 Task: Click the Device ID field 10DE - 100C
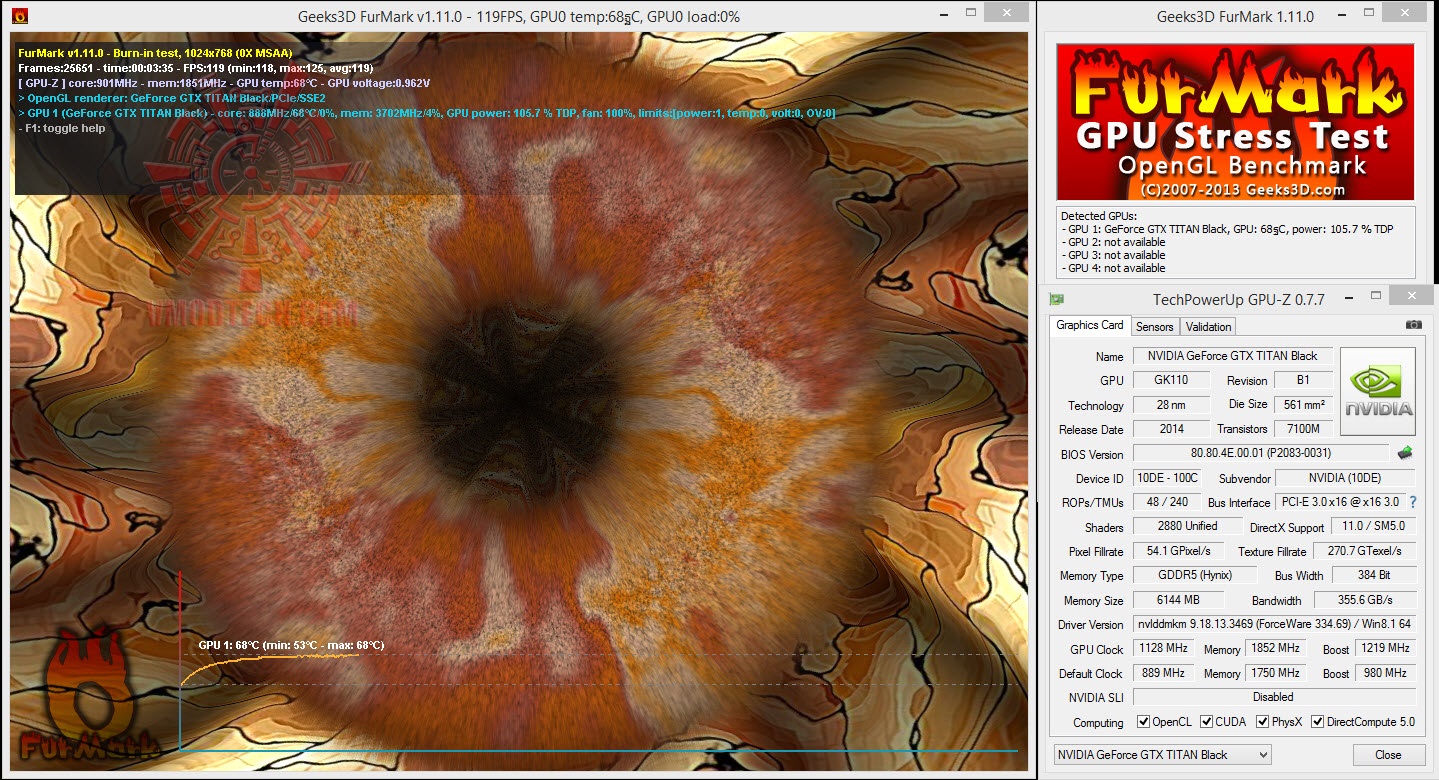[1167, 478]
